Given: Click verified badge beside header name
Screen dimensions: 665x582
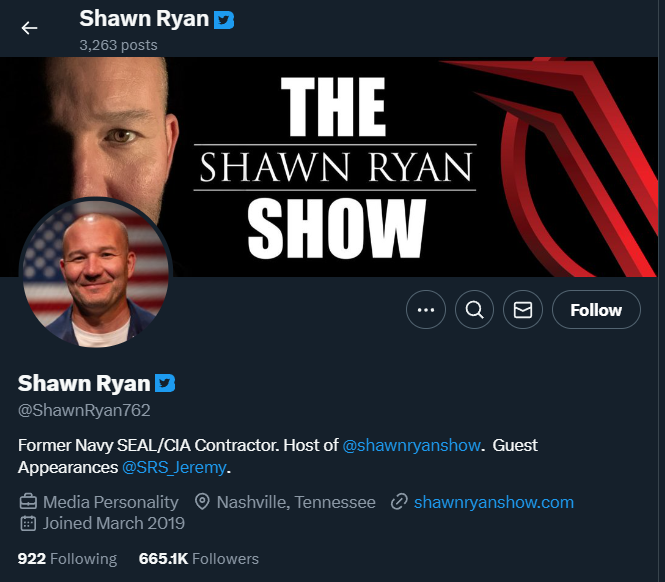Looking at the screenshot, I should click(x=224, y=20).
